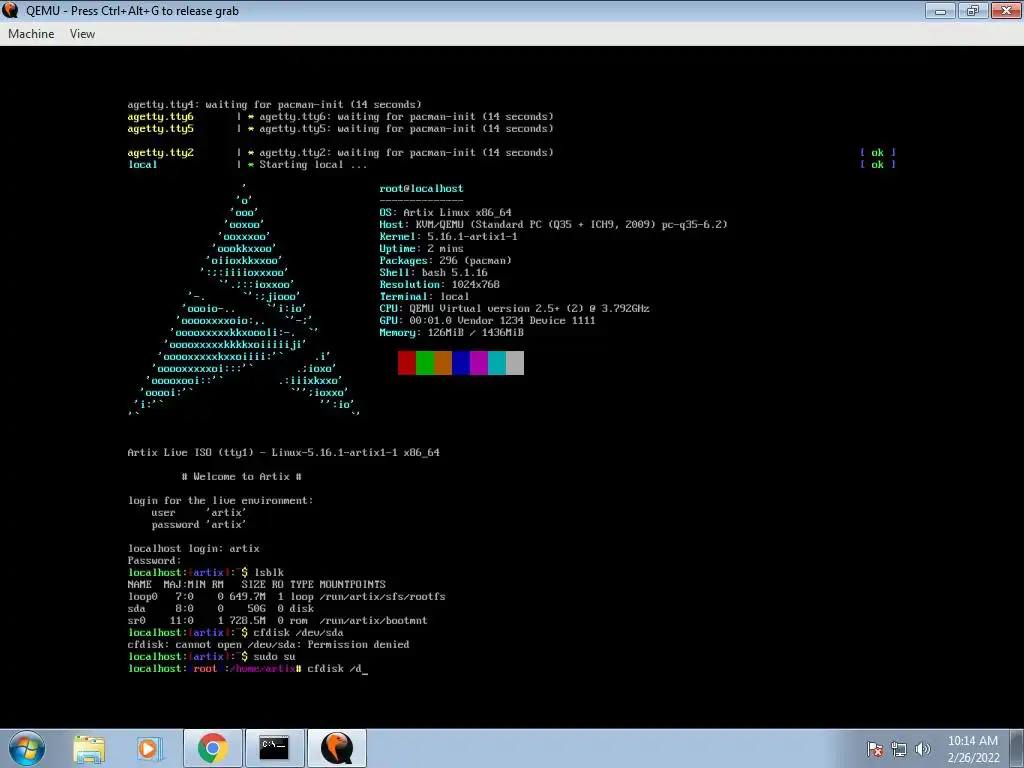Click the orange-brown color block
Viewport: 1024px width, 768px height.
pos(443,363)
